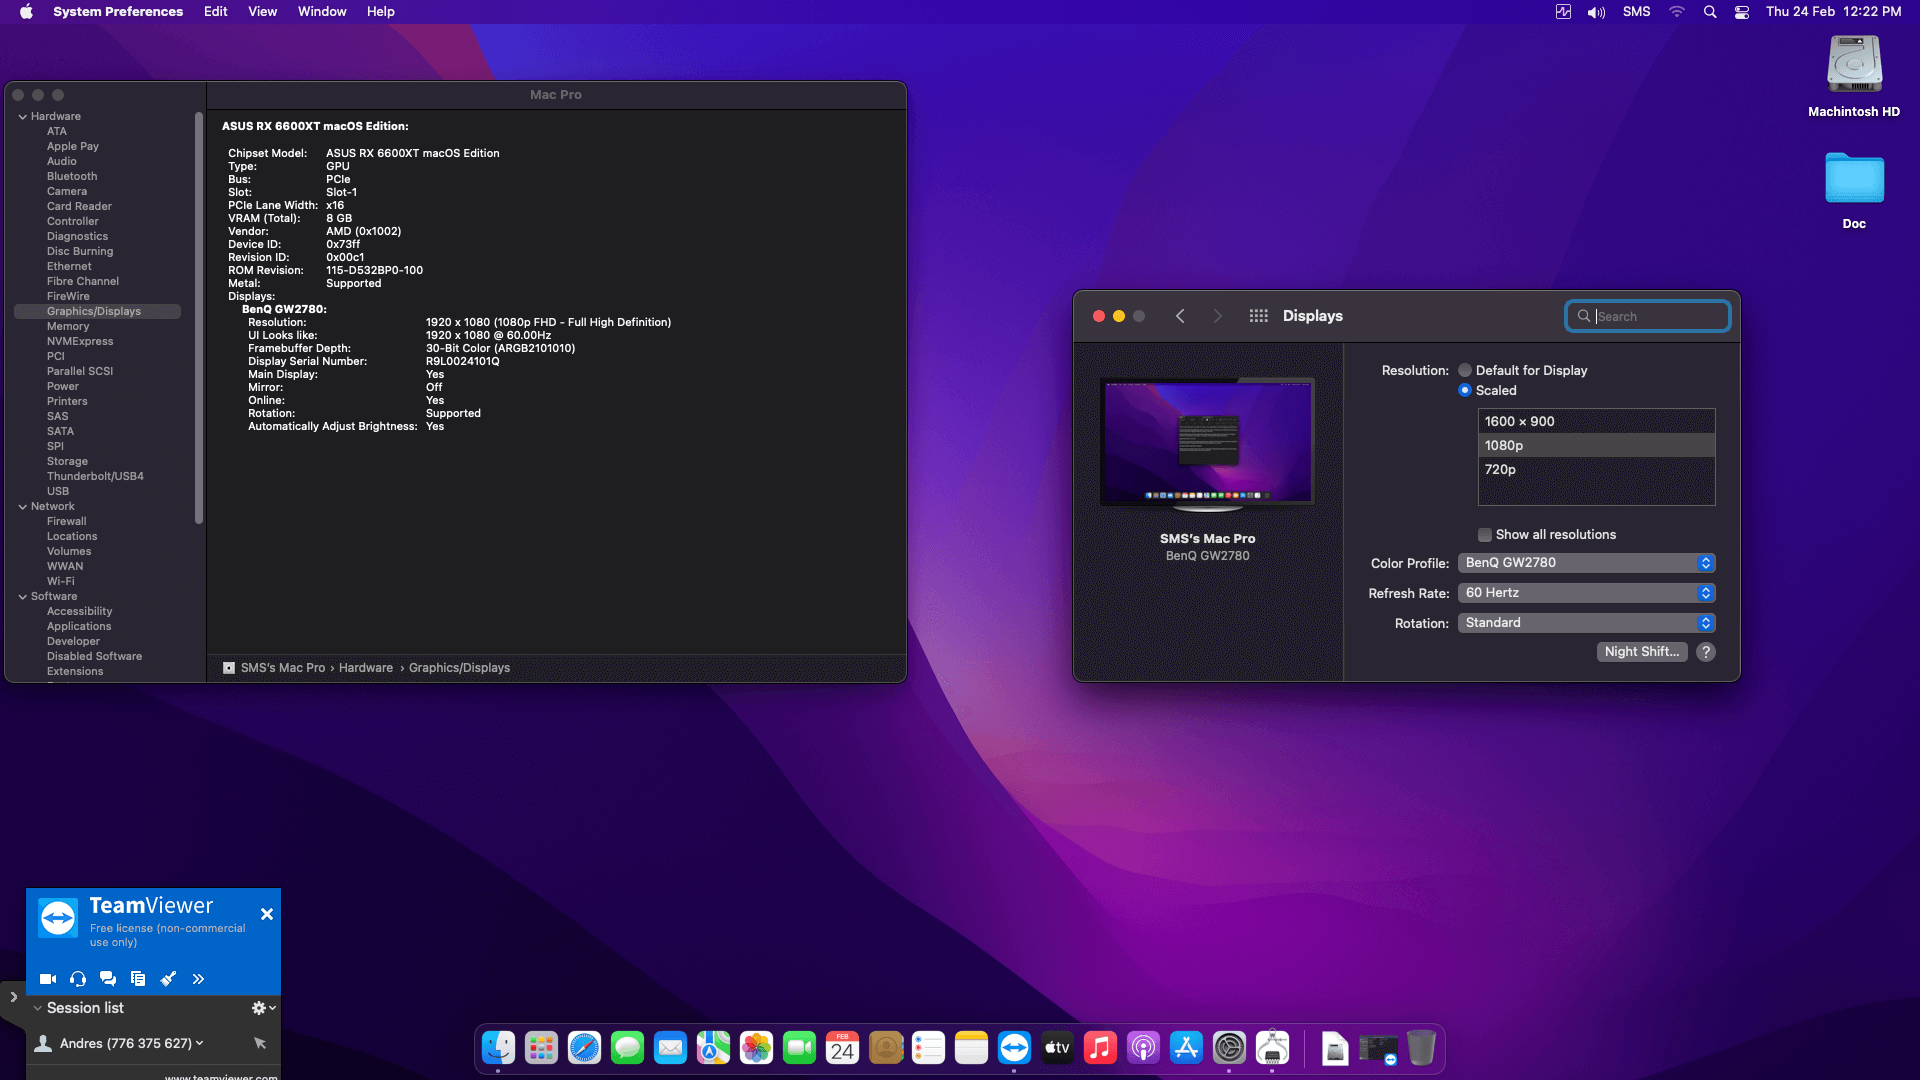Image resolution: width=1920 pixels, height=1080 pixels.
Task: Open Messages from the Dock
Action: 627,1048
